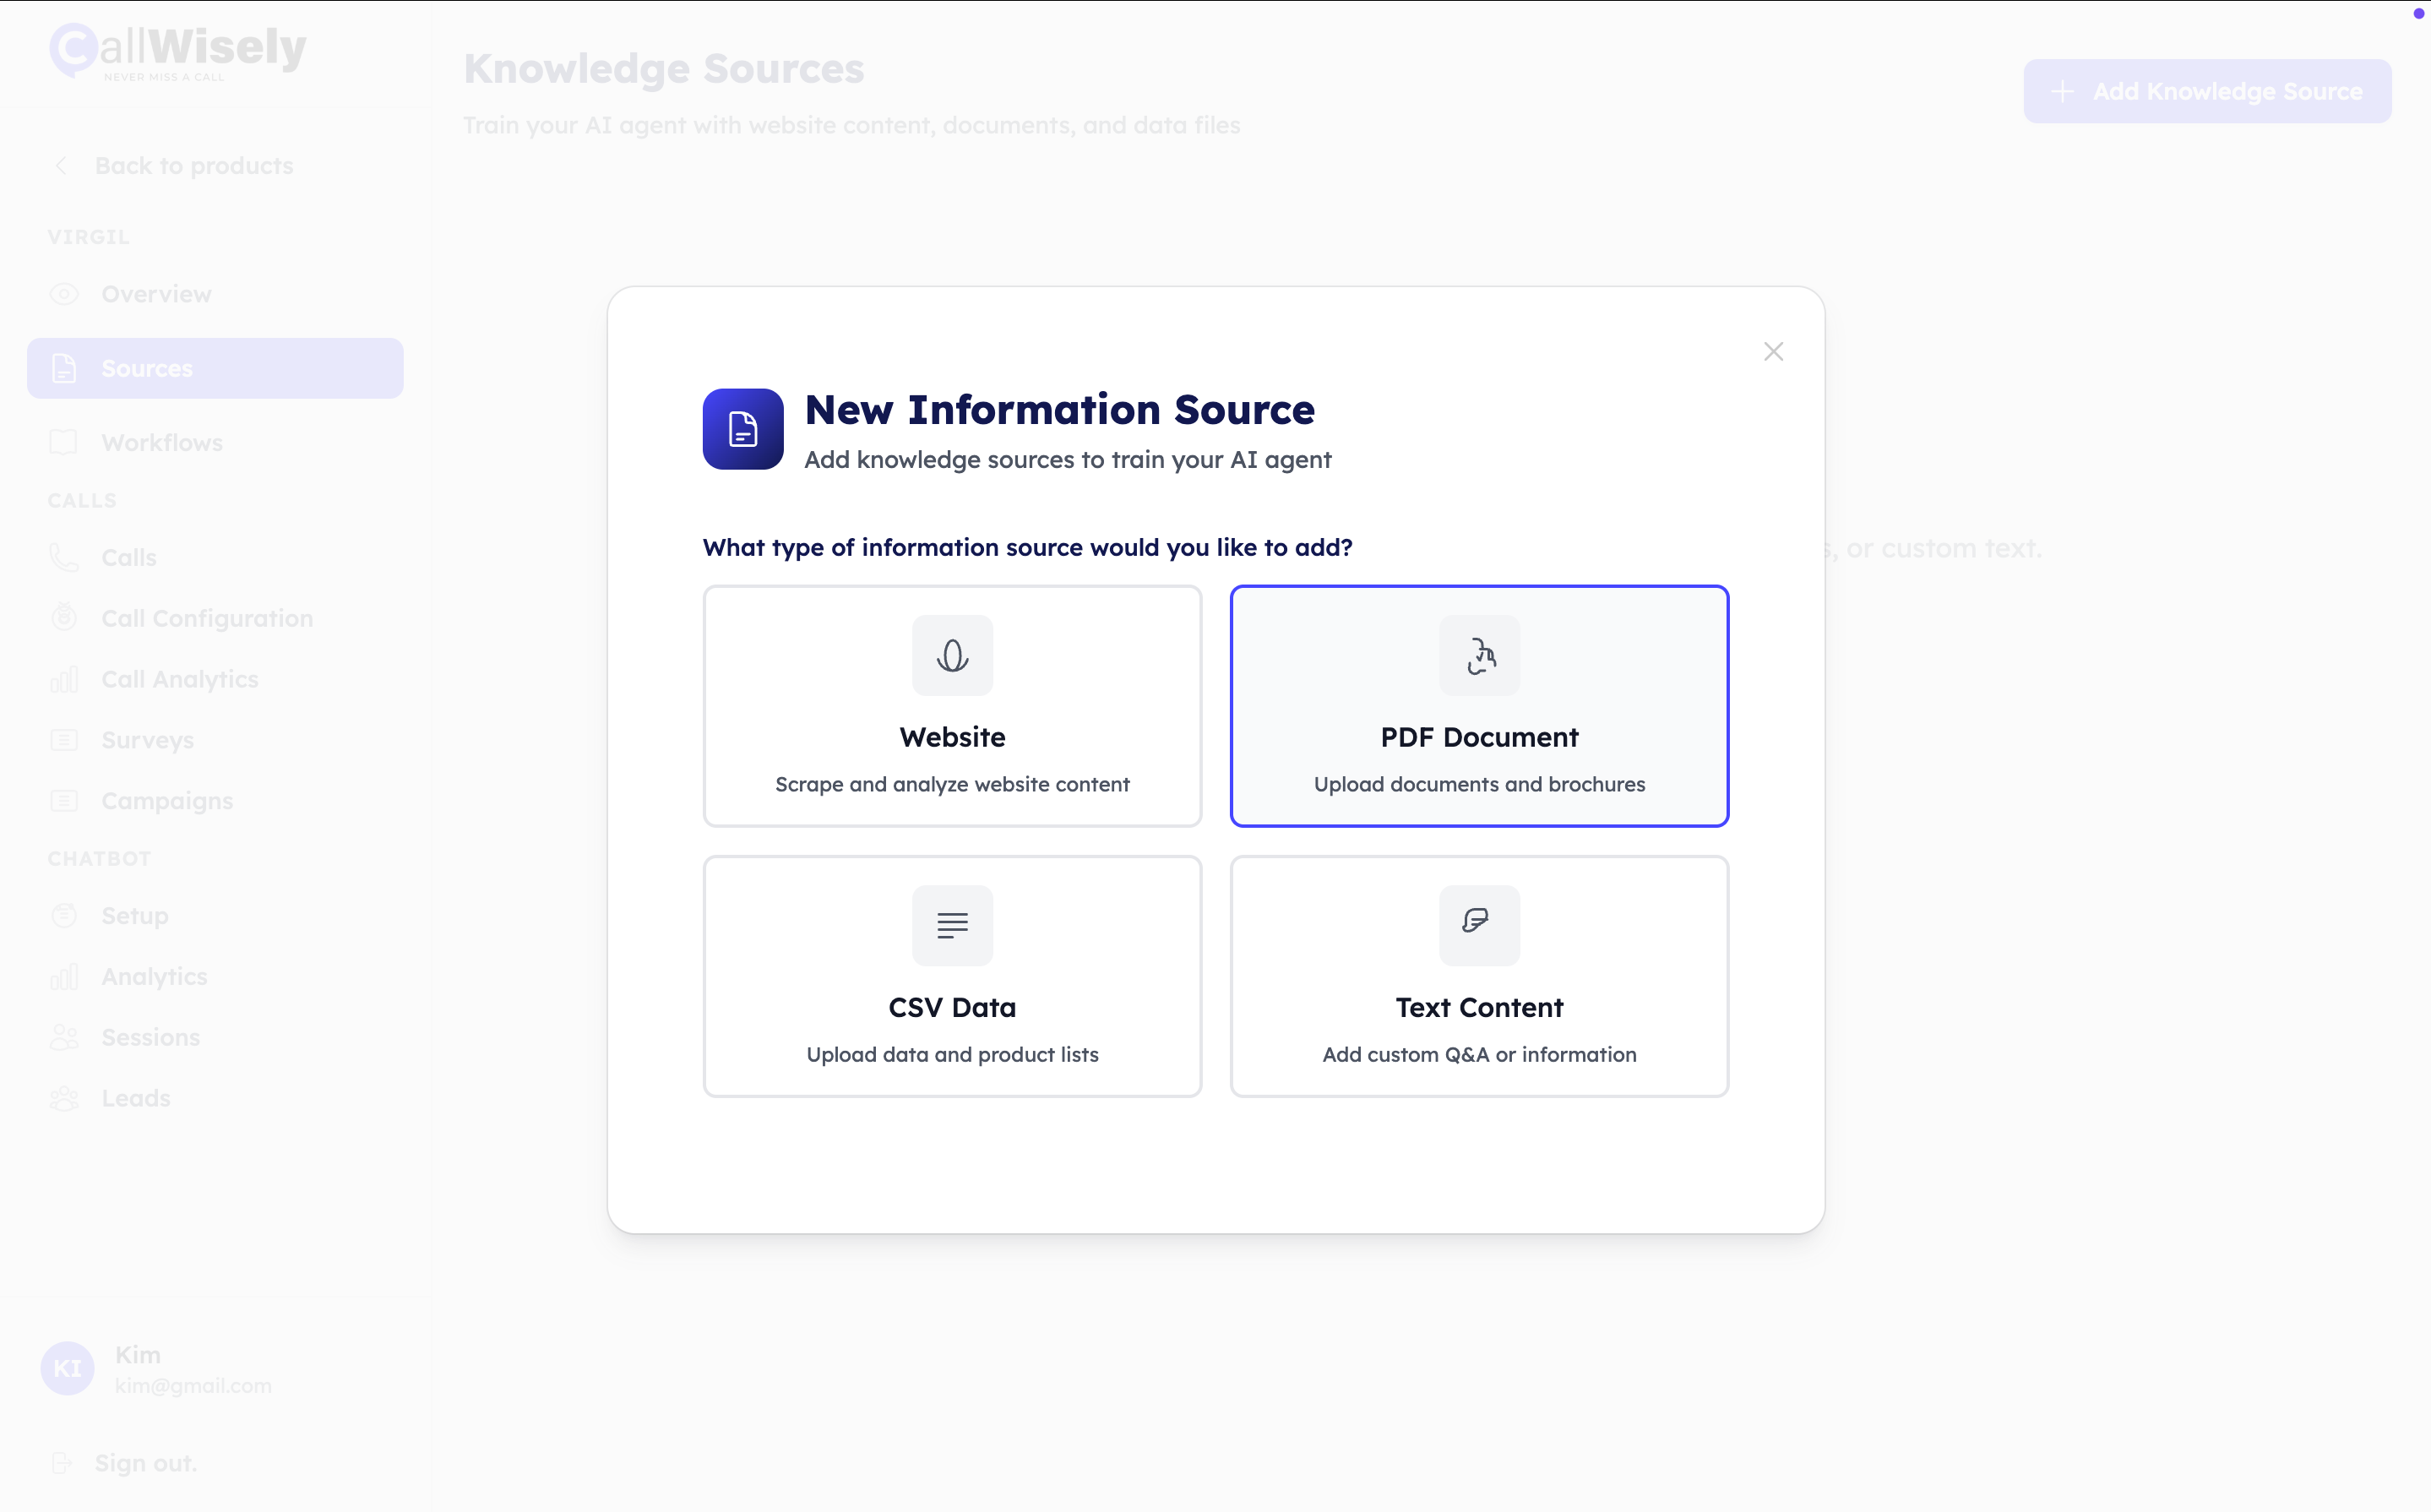
Task: Click the Website microphone icon
Action: 951,655
